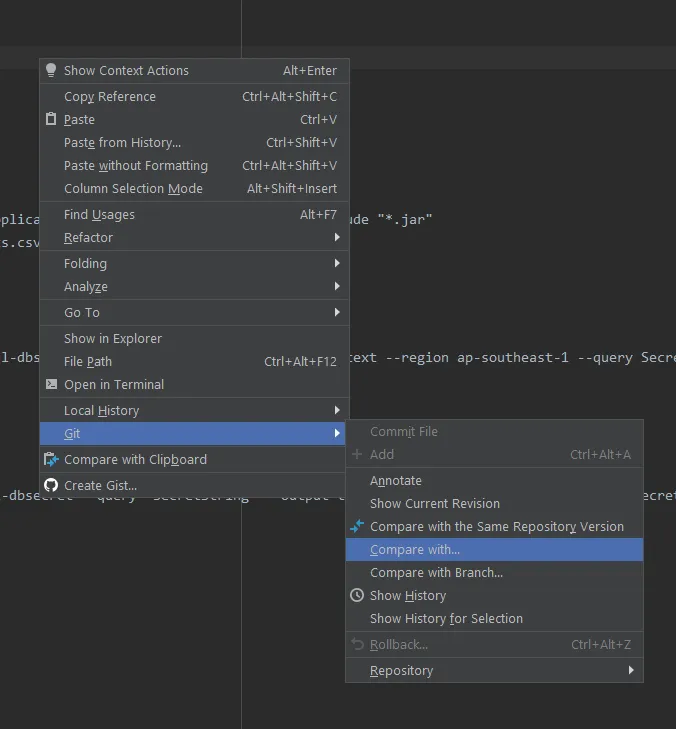The image size is (676, 729).
Task: Open Show in Explorer entry
Action: [113, 338]
